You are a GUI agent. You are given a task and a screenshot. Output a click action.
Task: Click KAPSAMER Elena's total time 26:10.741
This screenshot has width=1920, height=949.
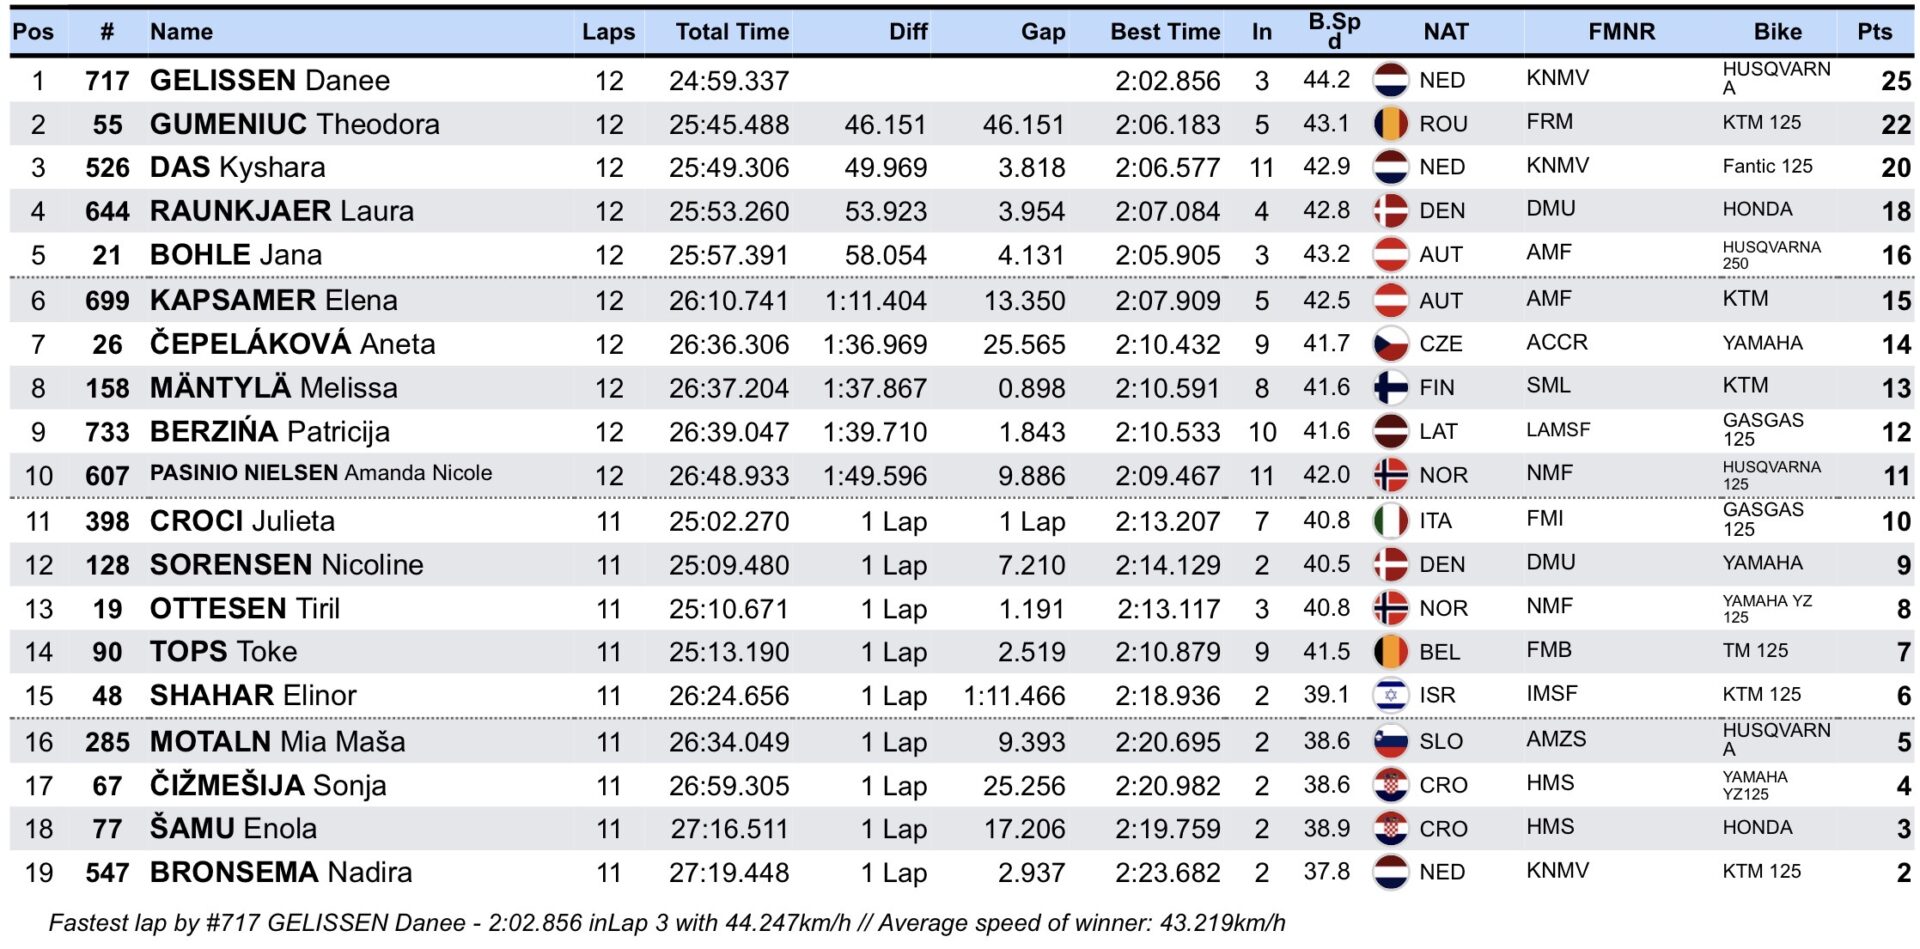pos(729,301)
